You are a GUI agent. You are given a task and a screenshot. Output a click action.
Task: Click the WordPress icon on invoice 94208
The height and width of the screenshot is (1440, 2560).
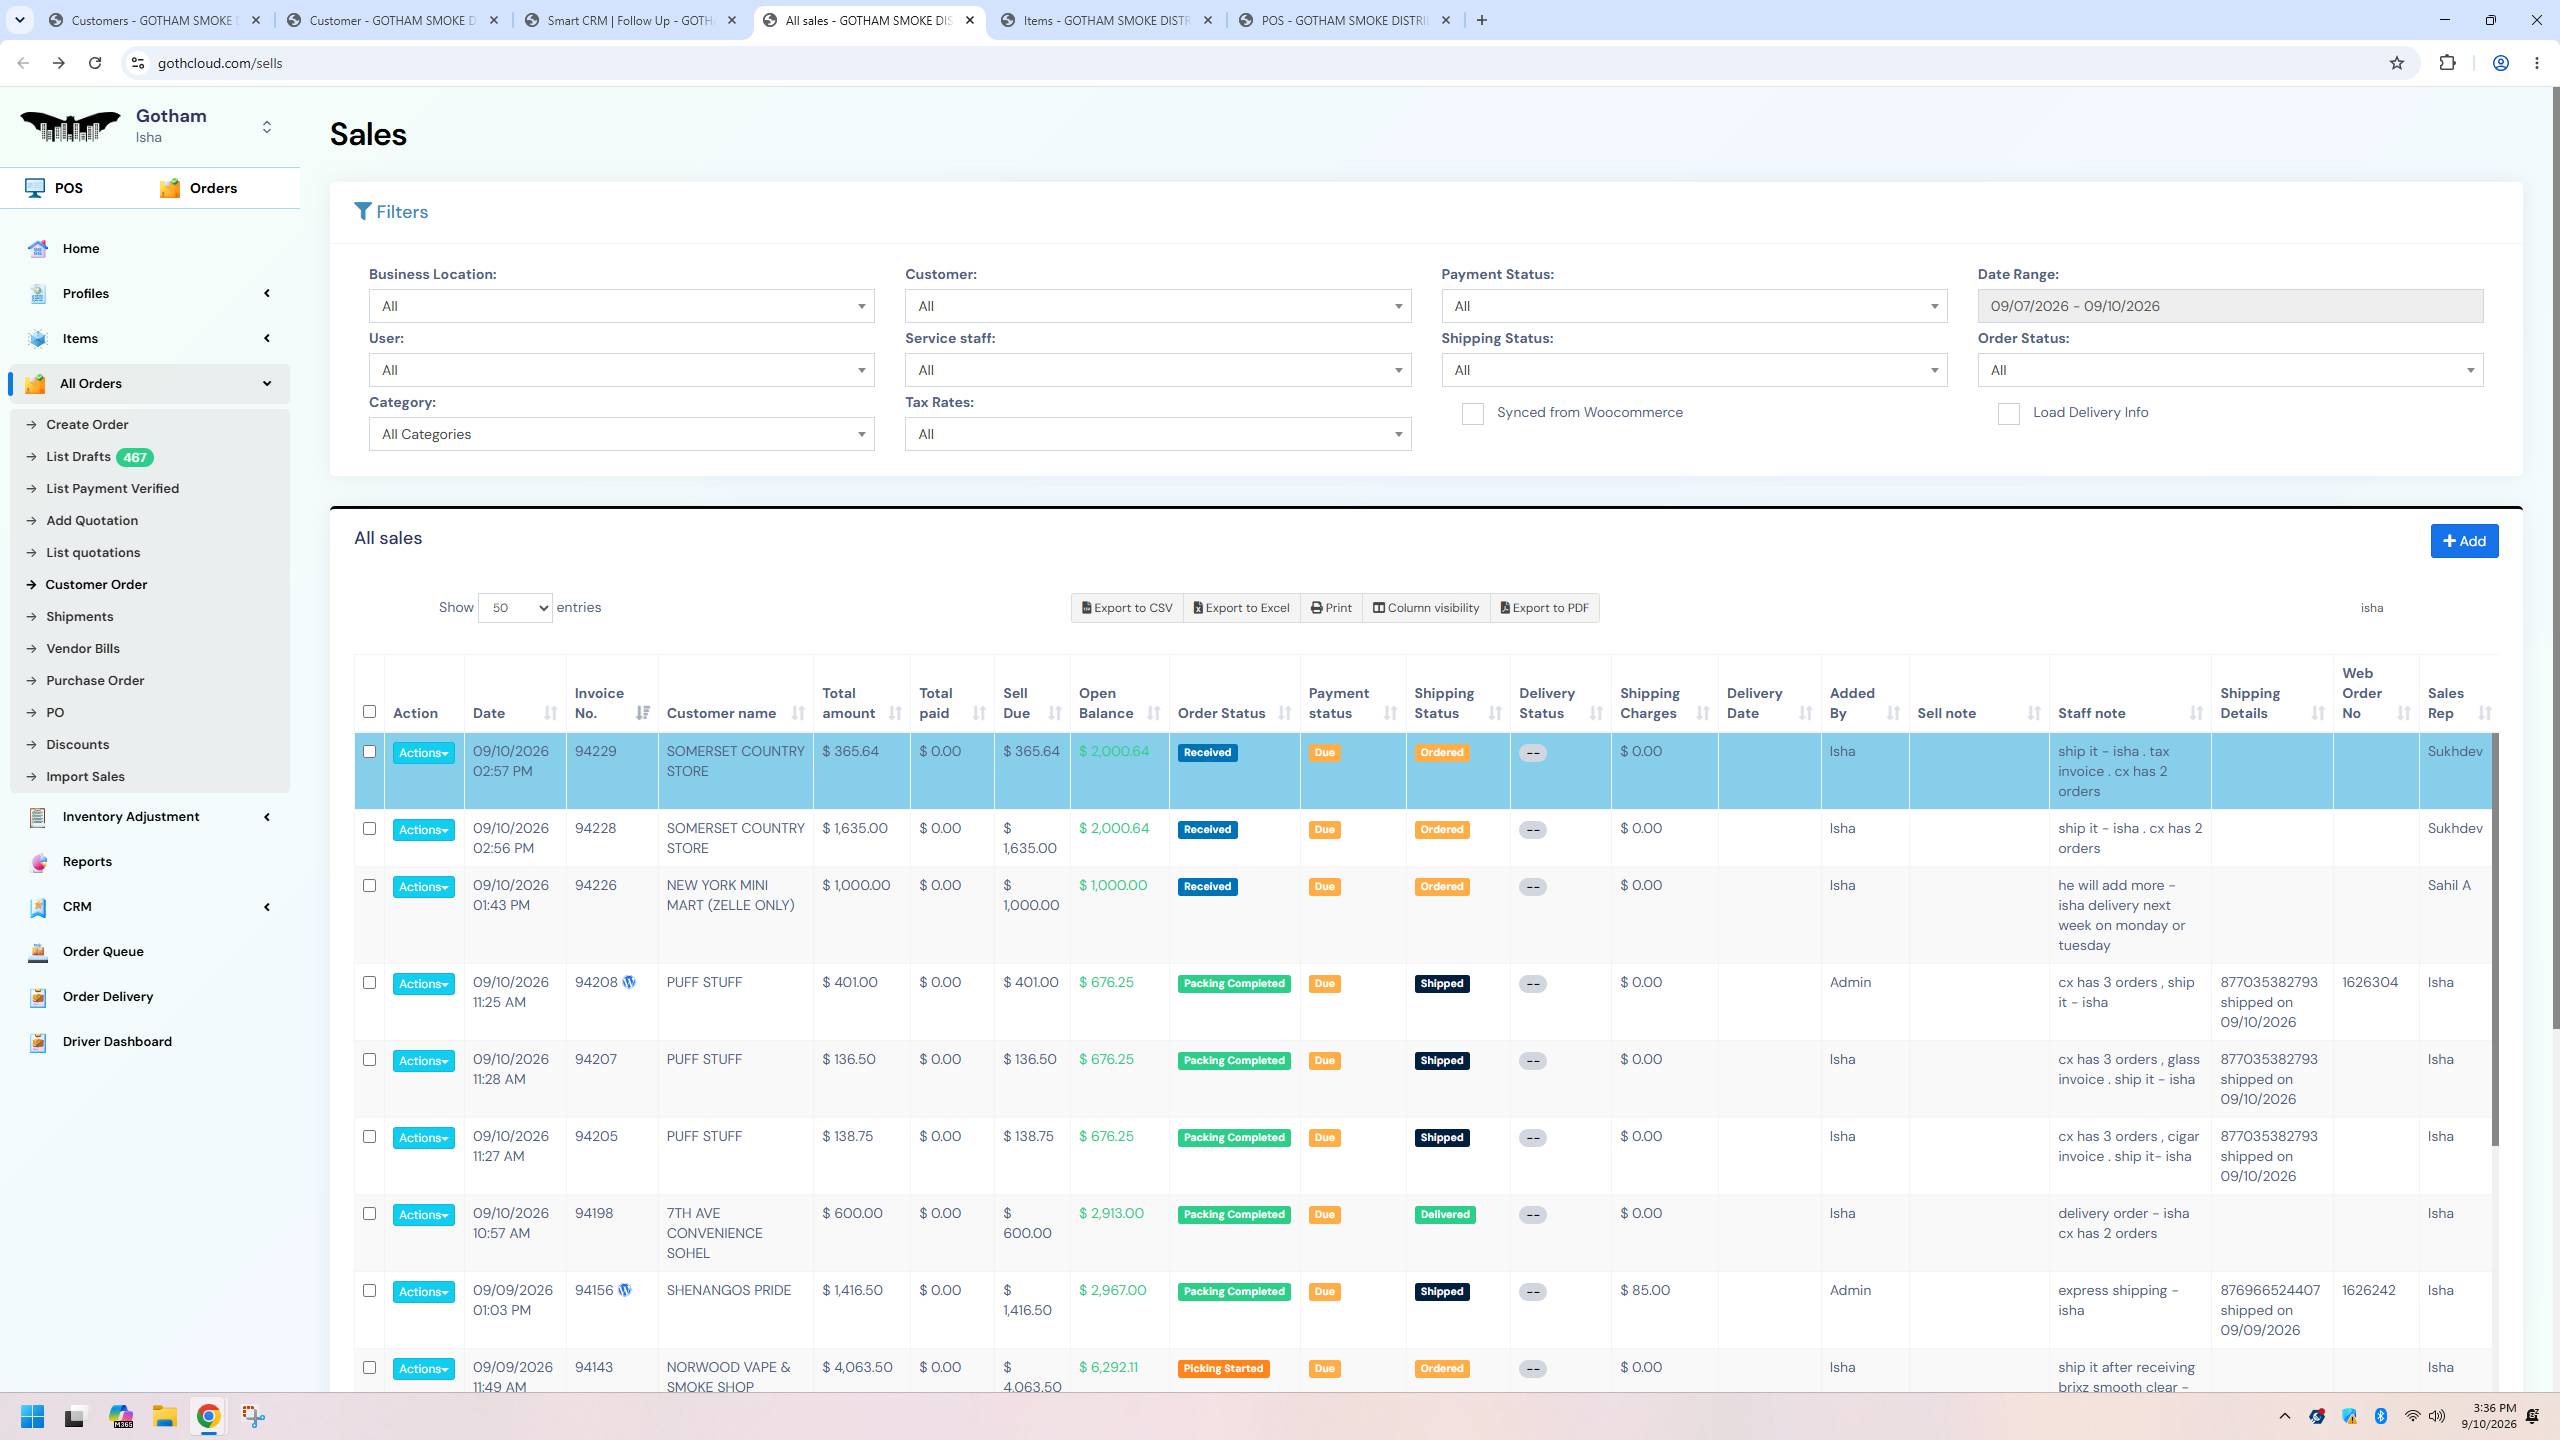coord(629,982)
